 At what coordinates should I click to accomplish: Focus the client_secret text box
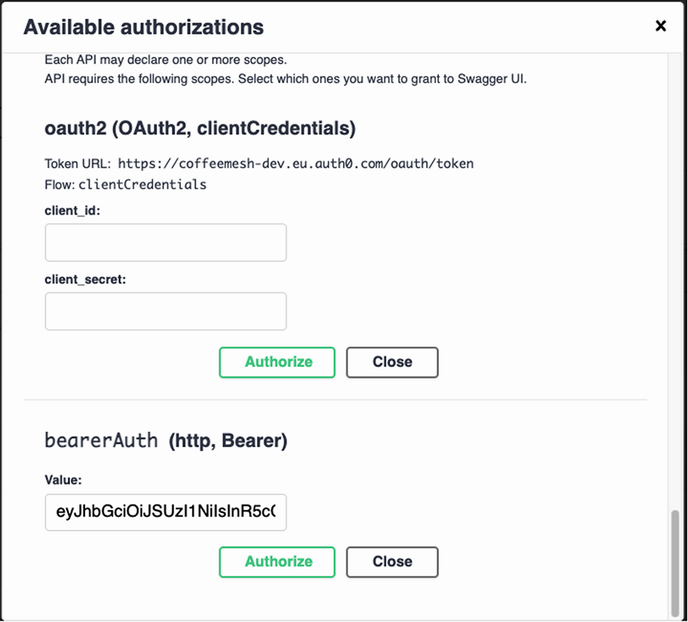click(x=166, y=311)
